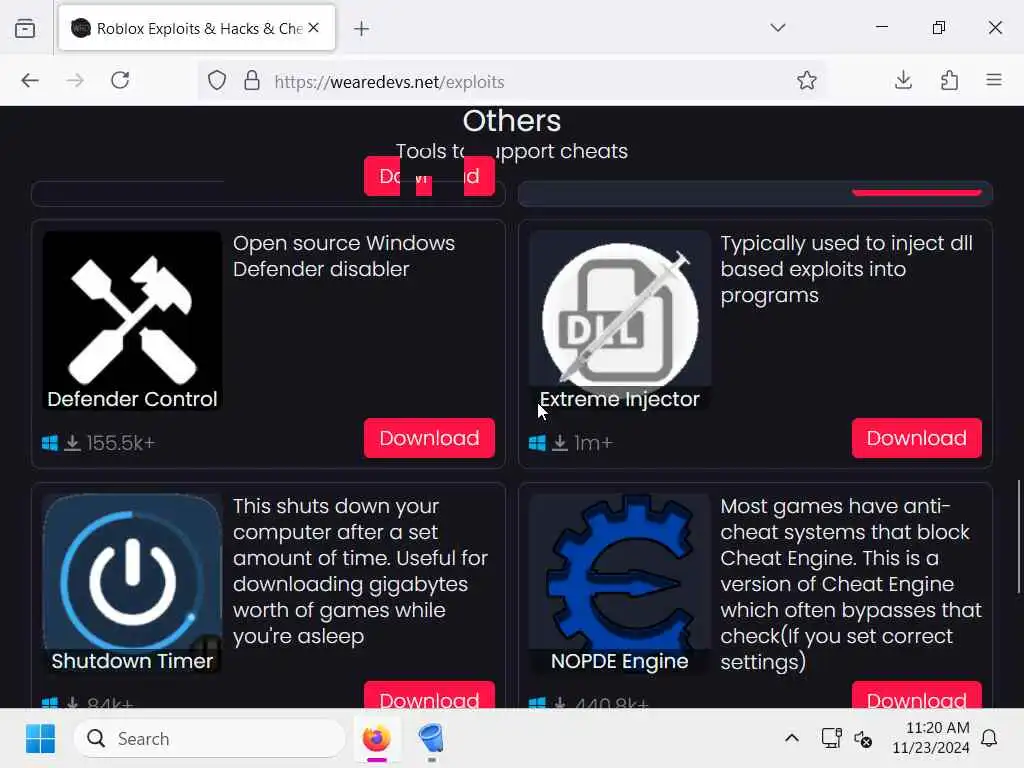The width and height of the screenshot is (1024, 768).
Task: Open a new browser tab
Action: pos(361,29)
